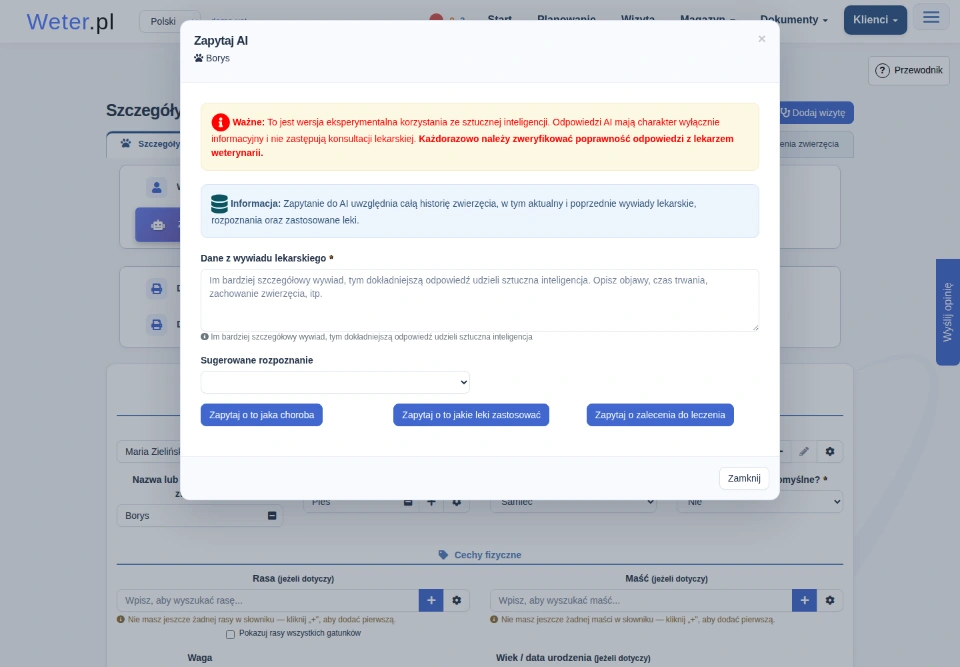Open the Maść settings gear
The width and height of the screenshot is (960, 667).
(830, 600)
